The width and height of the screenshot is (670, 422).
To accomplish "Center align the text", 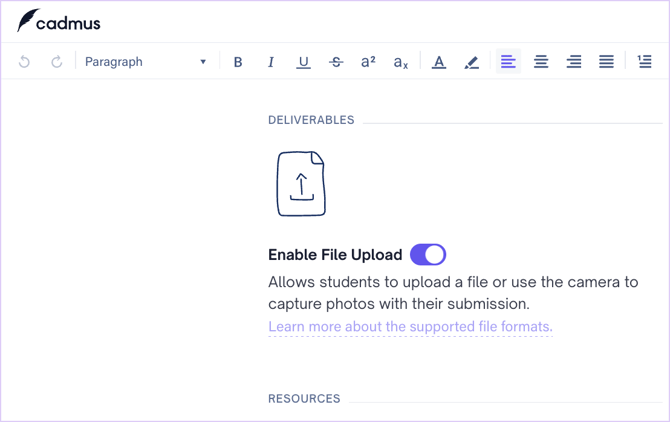I will (541, 62).
